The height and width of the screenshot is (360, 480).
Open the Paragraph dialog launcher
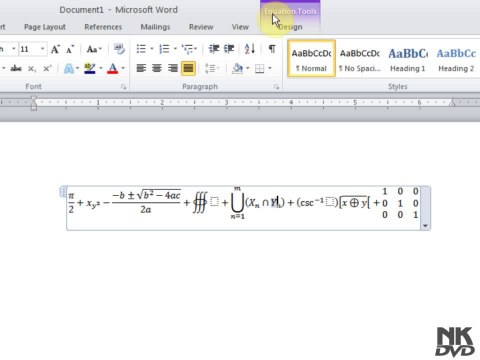coord(276,87)
